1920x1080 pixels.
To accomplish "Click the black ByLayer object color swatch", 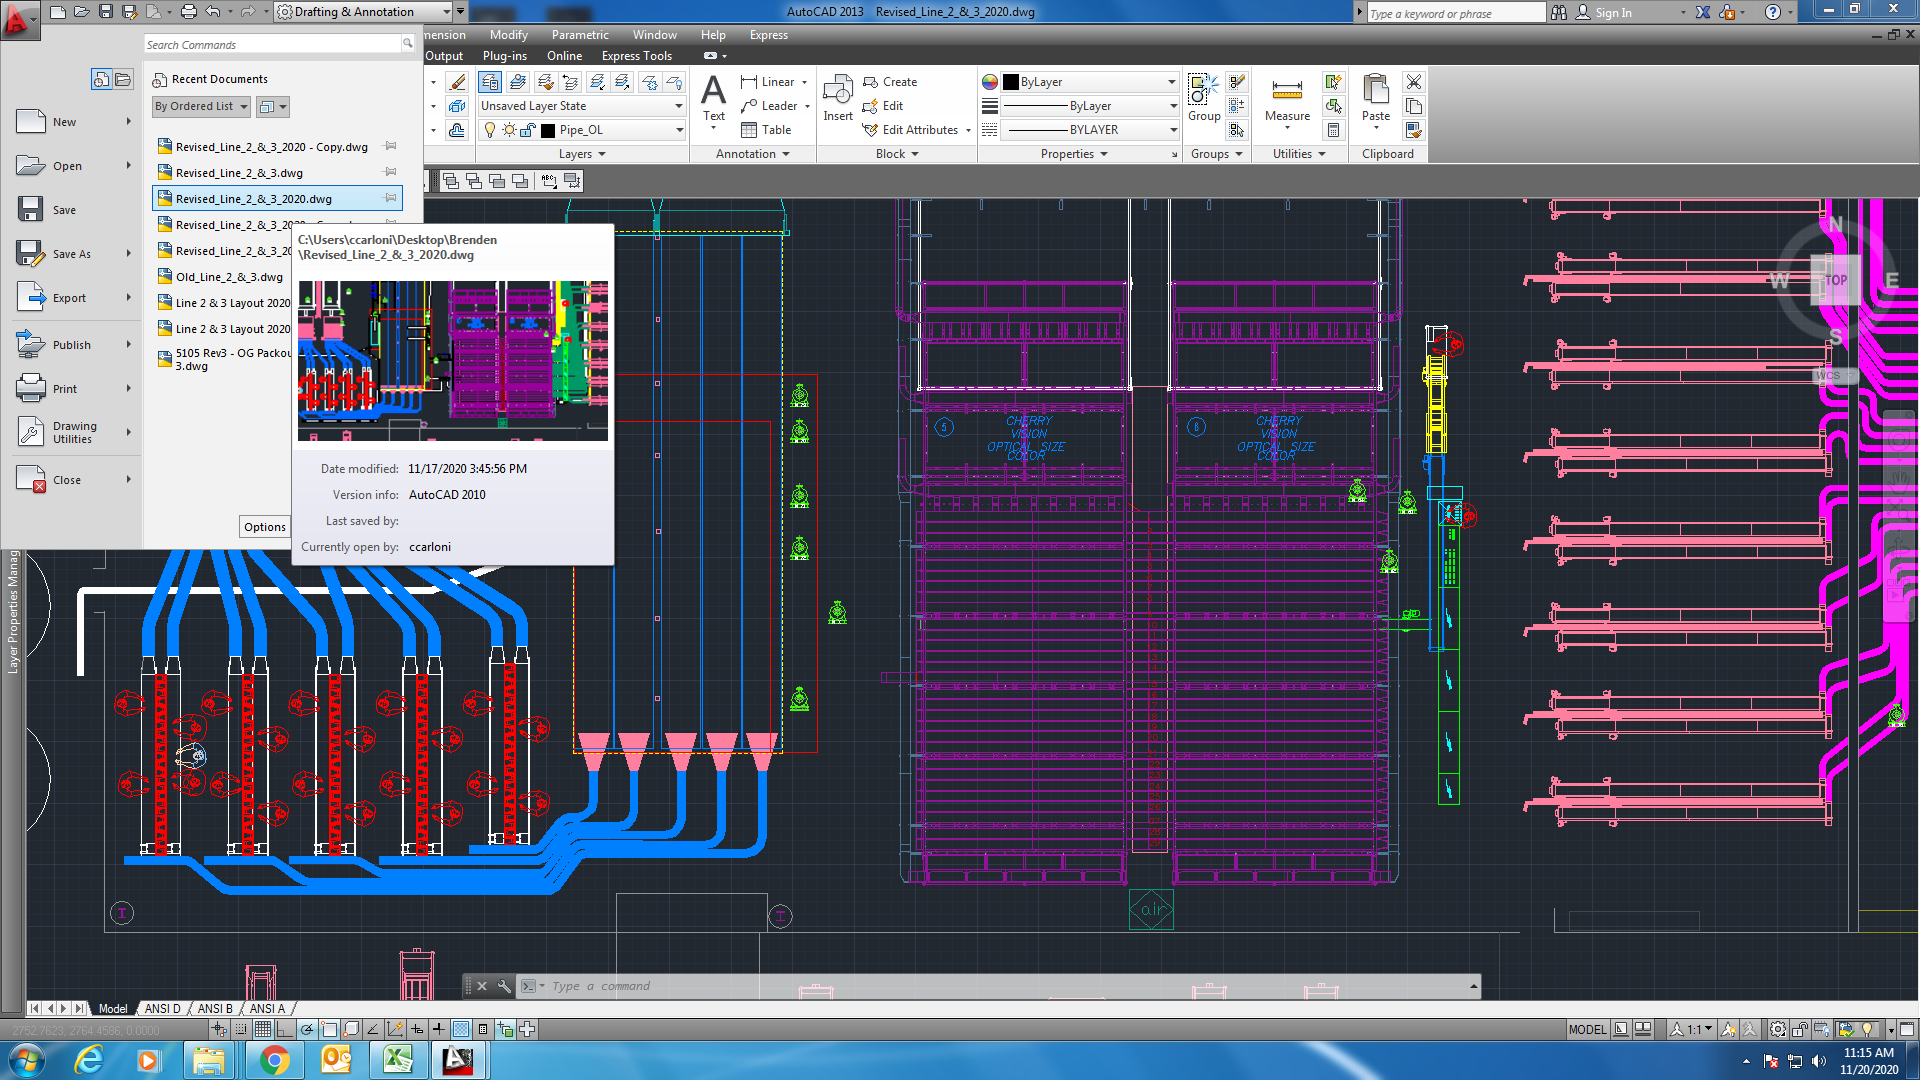I will coord(1011,82).
